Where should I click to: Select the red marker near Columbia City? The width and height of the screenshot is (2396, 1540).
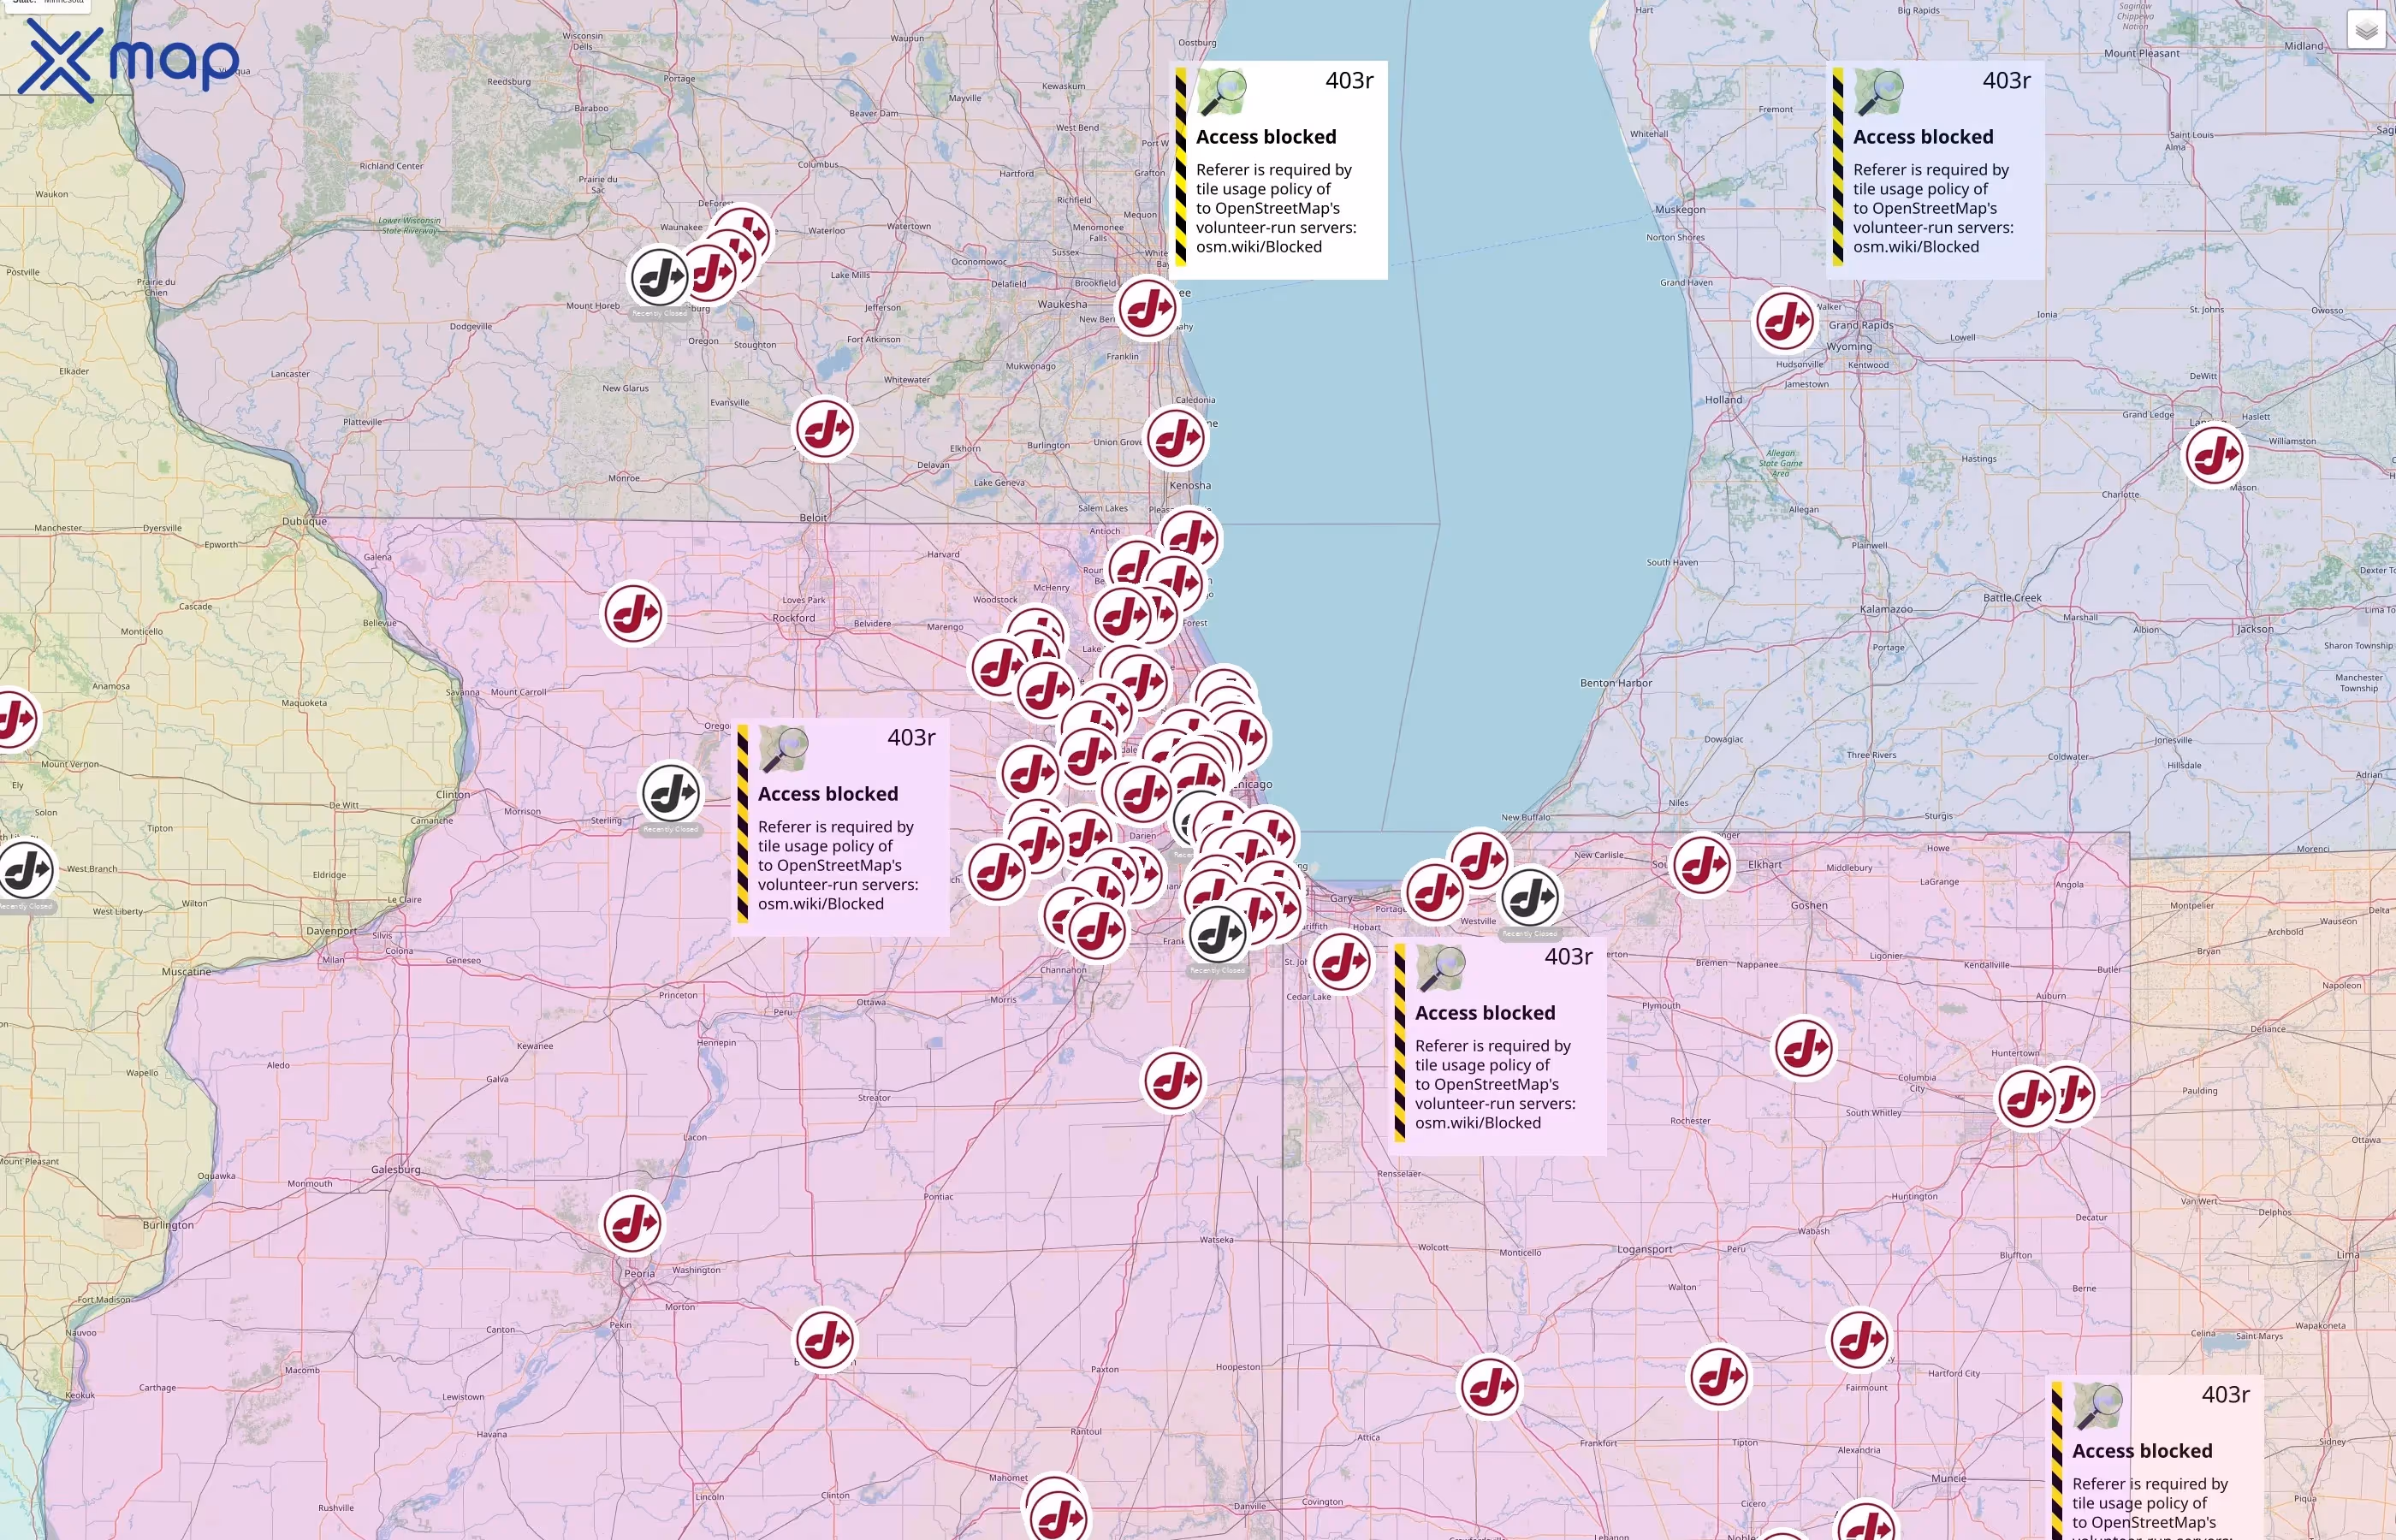[x=1805, y=1049]
